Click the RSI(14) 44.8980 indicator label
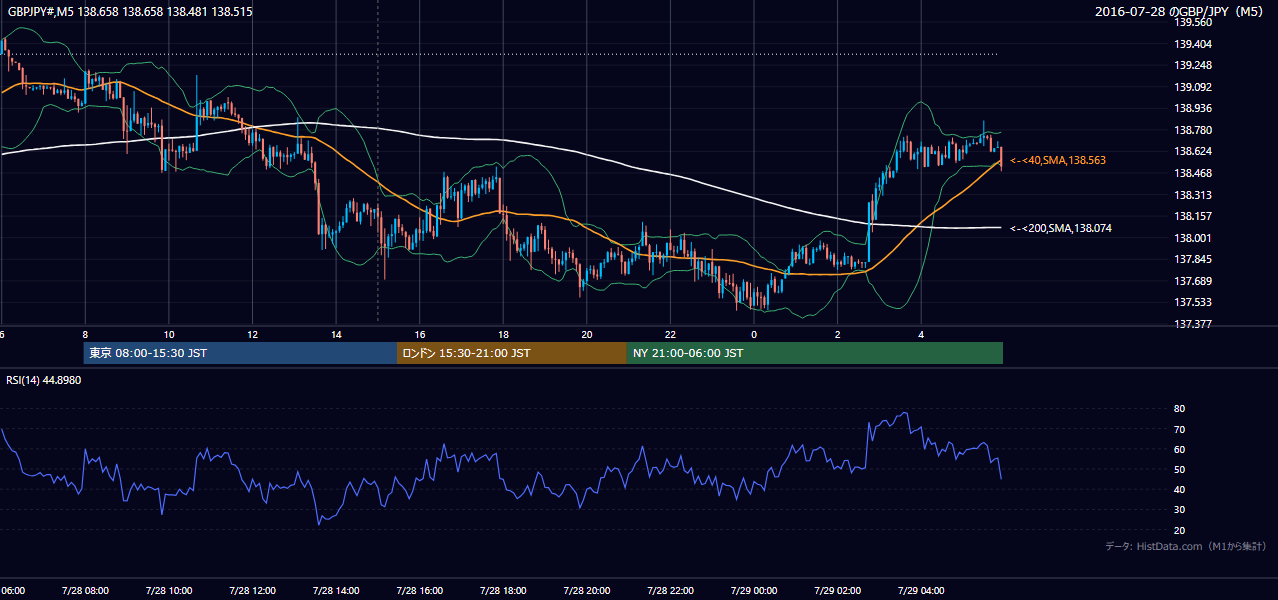Screen dimensions: 1278x600 point(44,381)
